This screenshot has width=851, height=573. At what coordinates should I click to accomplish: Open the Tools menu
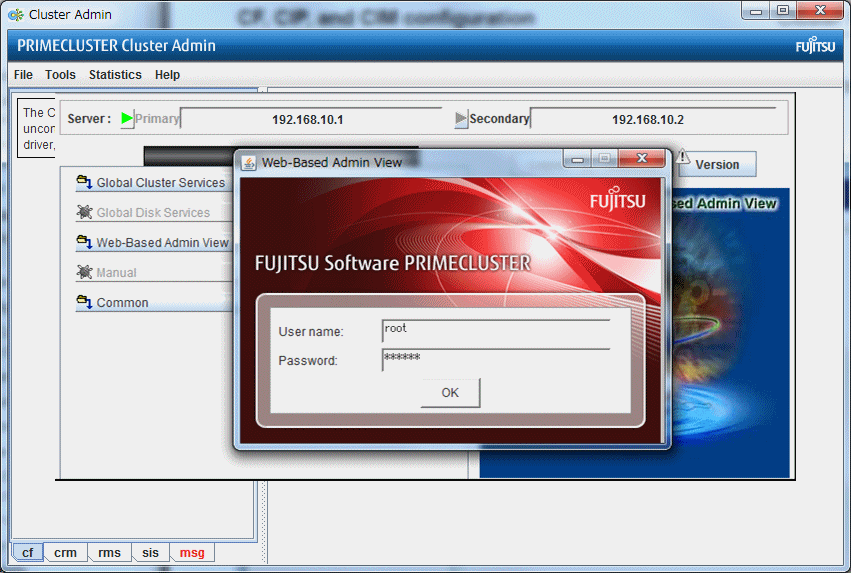(60, 74)
